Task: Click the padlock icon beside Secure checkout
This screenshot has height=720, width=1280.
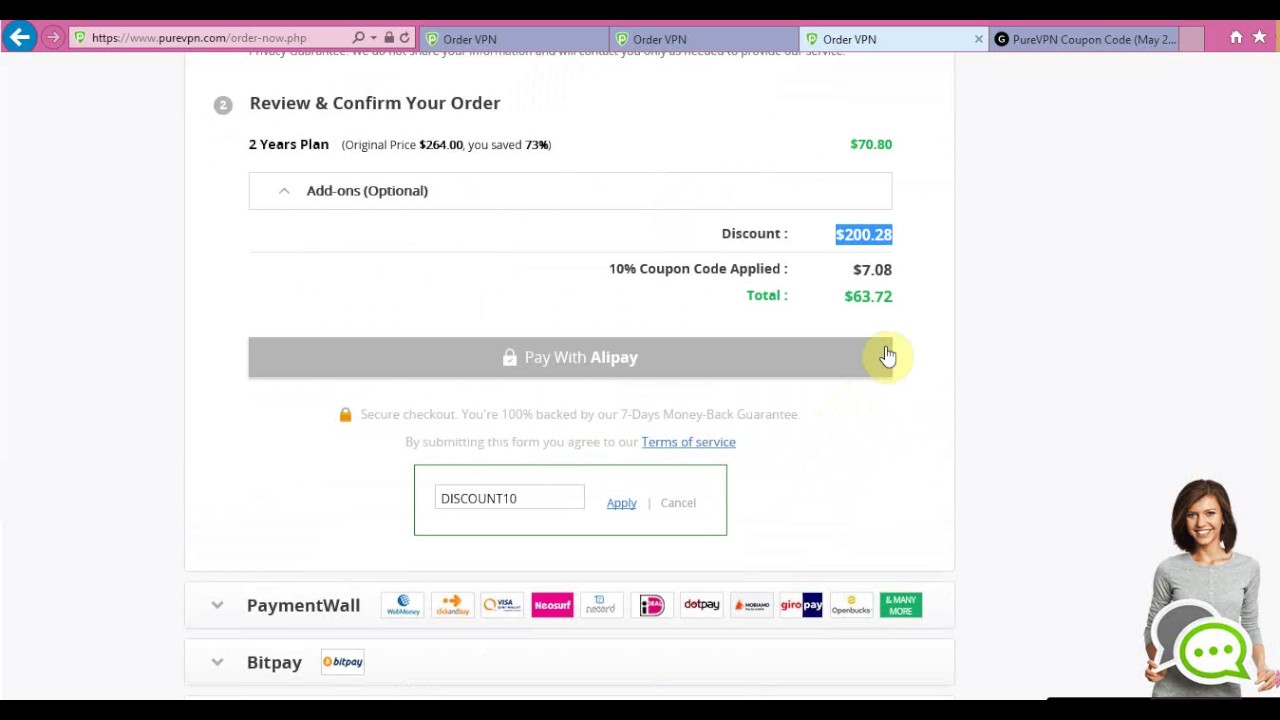Action: [345, 414]
